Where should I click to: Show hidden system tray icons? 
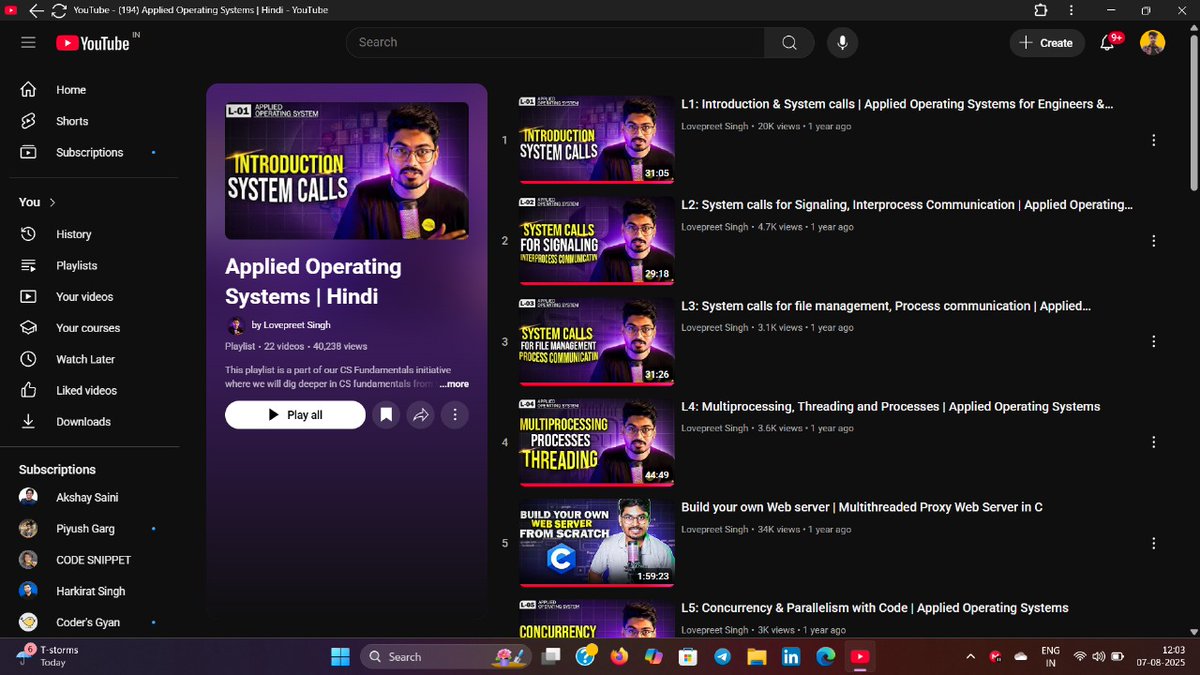click(970, 656)
